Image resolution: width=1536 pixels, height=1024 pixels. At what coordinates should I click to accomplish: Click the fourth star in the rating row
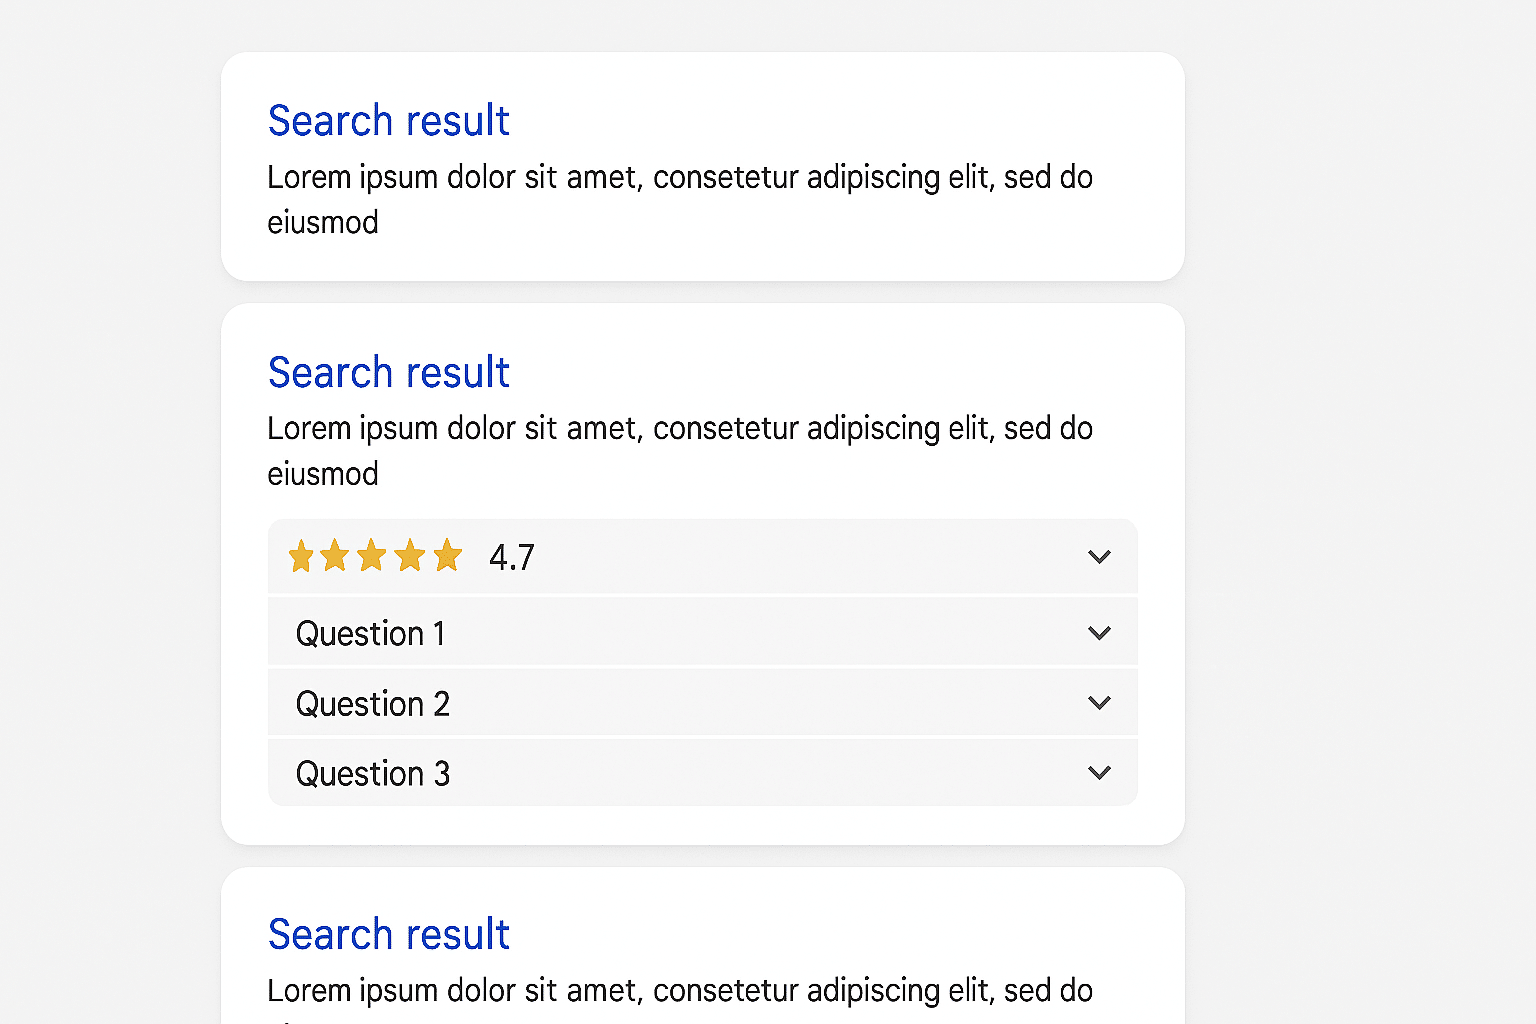point(410,556)
